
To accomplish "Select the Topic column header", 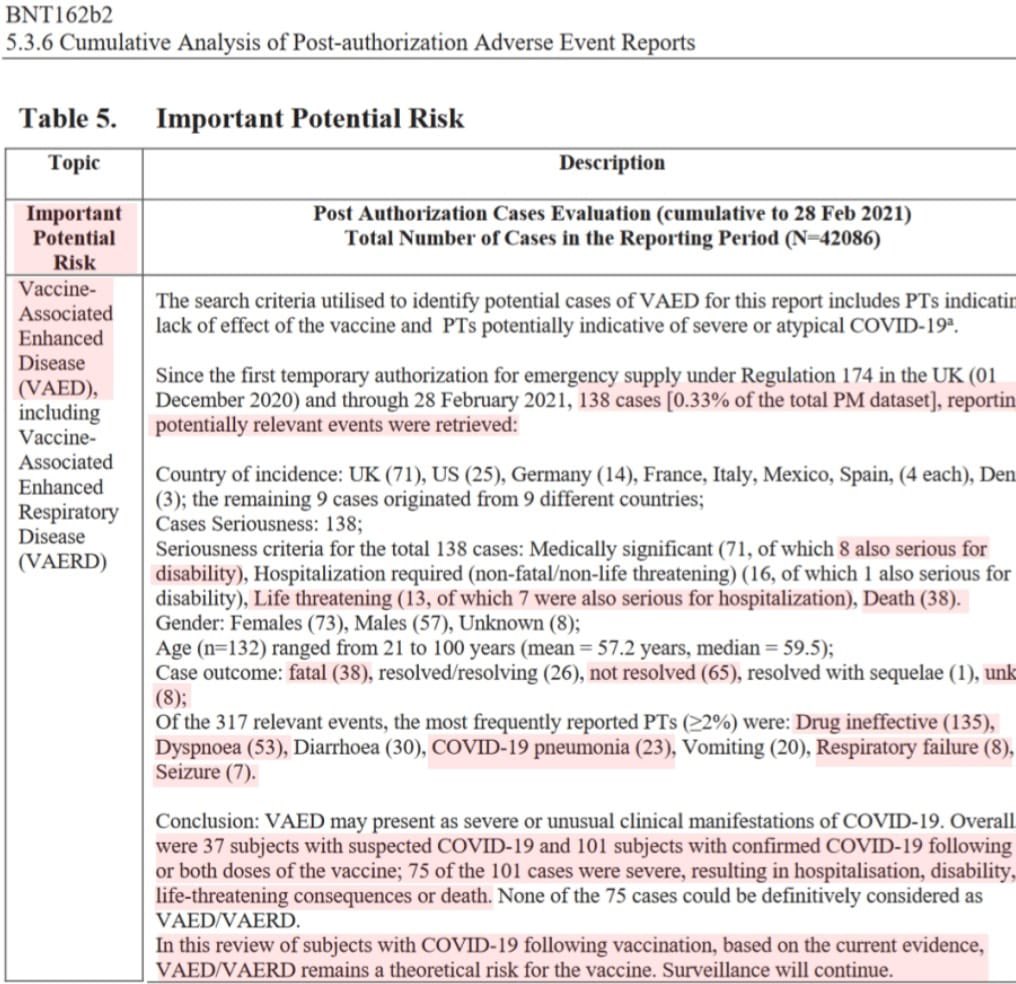I will (74, 163).
